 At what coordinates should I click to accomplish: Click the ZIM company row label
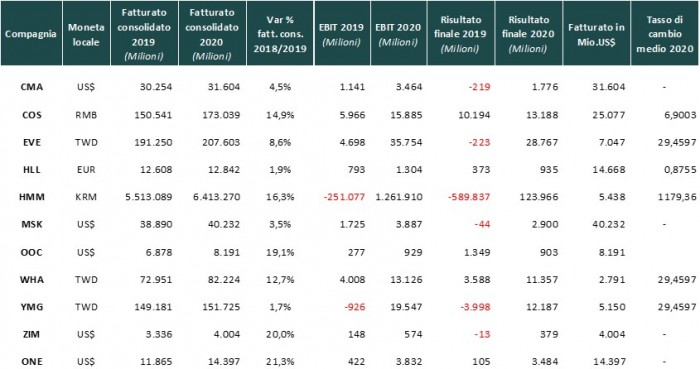coord(32,334)
